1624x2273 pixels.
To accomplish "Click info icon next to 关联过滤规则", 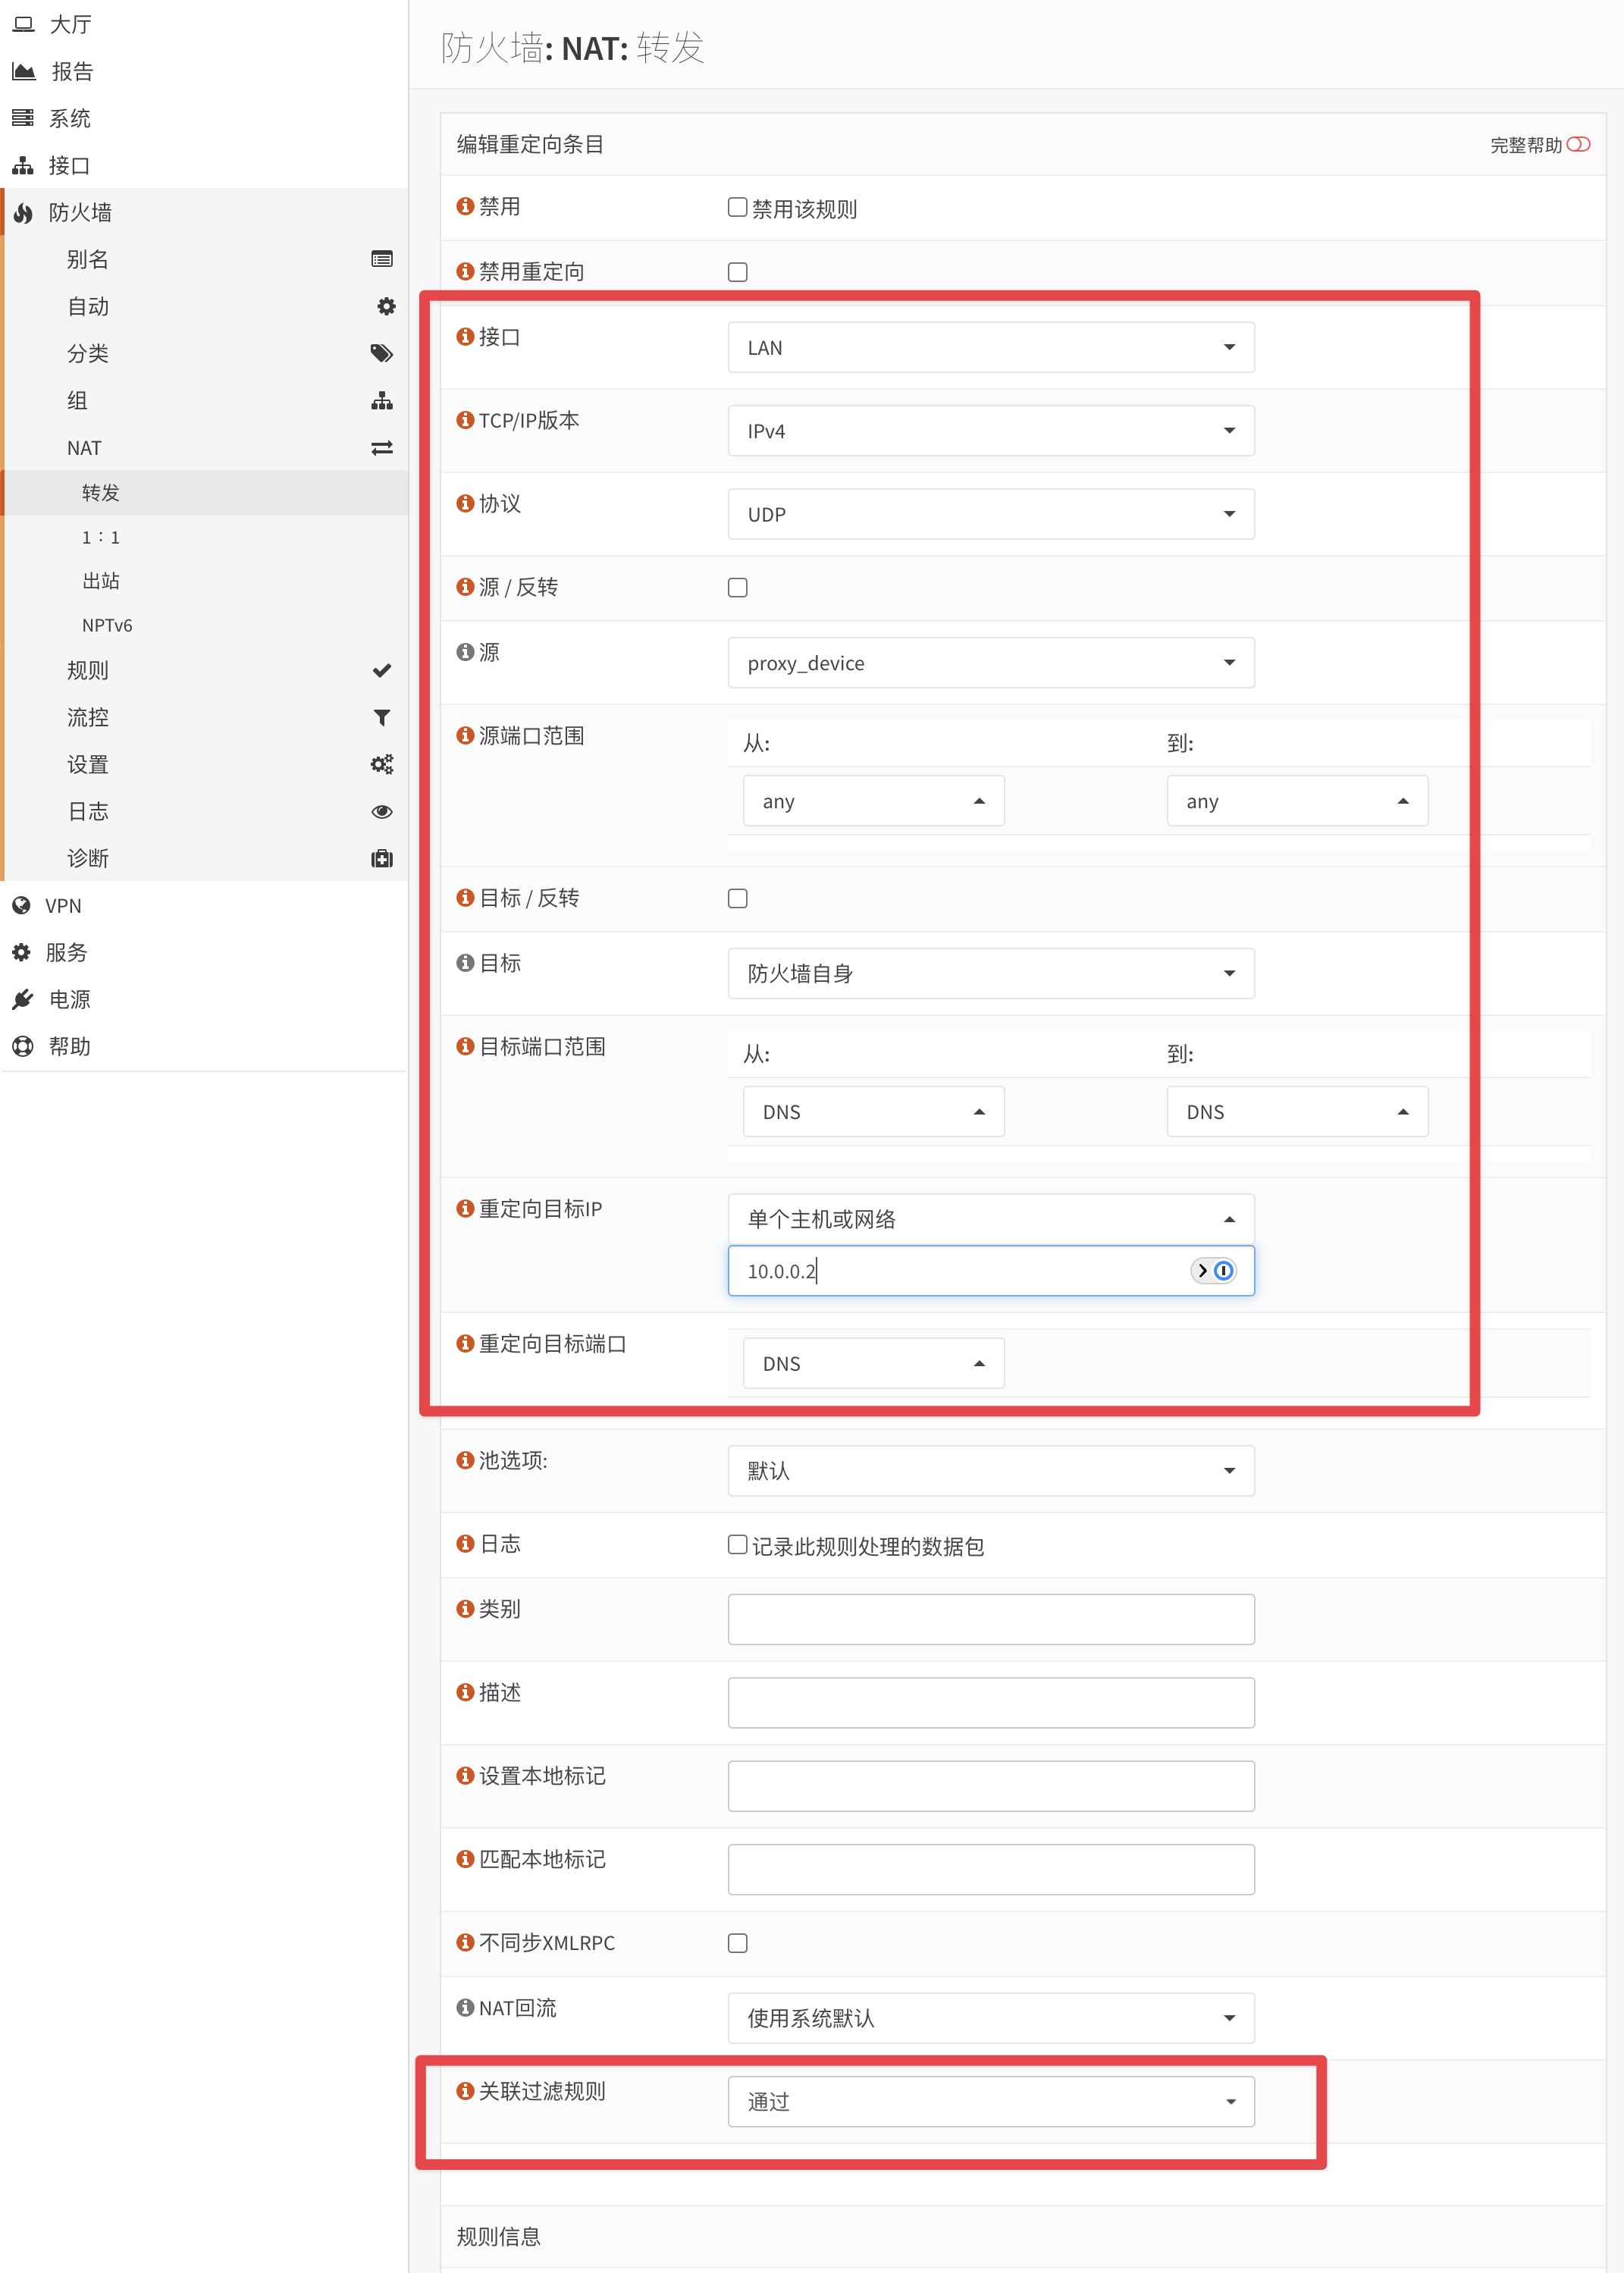I will click(x=465, y=2090).
